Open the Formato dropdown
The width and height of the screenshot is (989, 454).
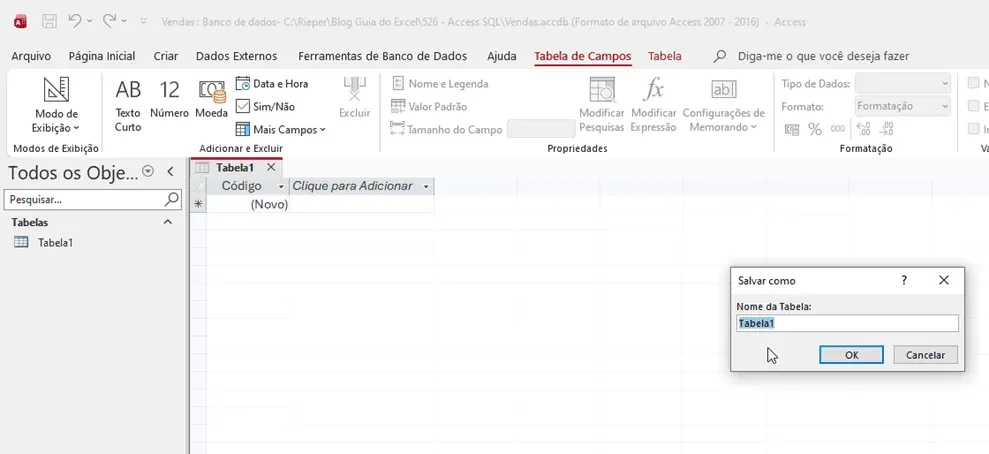pos(903,107)
